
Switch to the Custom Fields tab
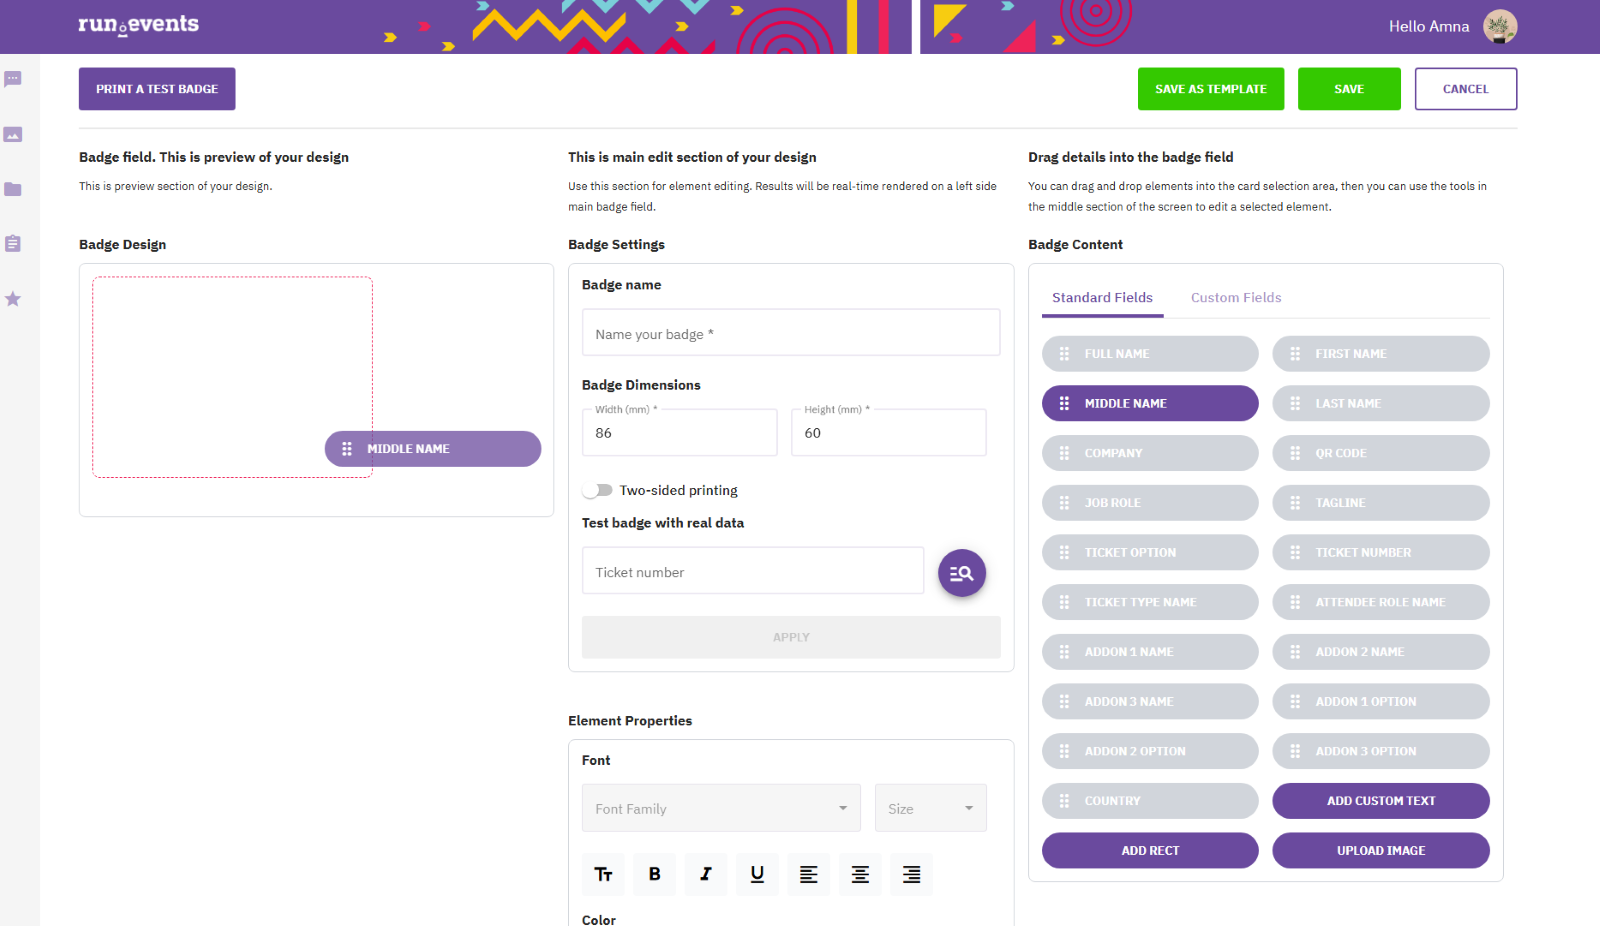1236,298
